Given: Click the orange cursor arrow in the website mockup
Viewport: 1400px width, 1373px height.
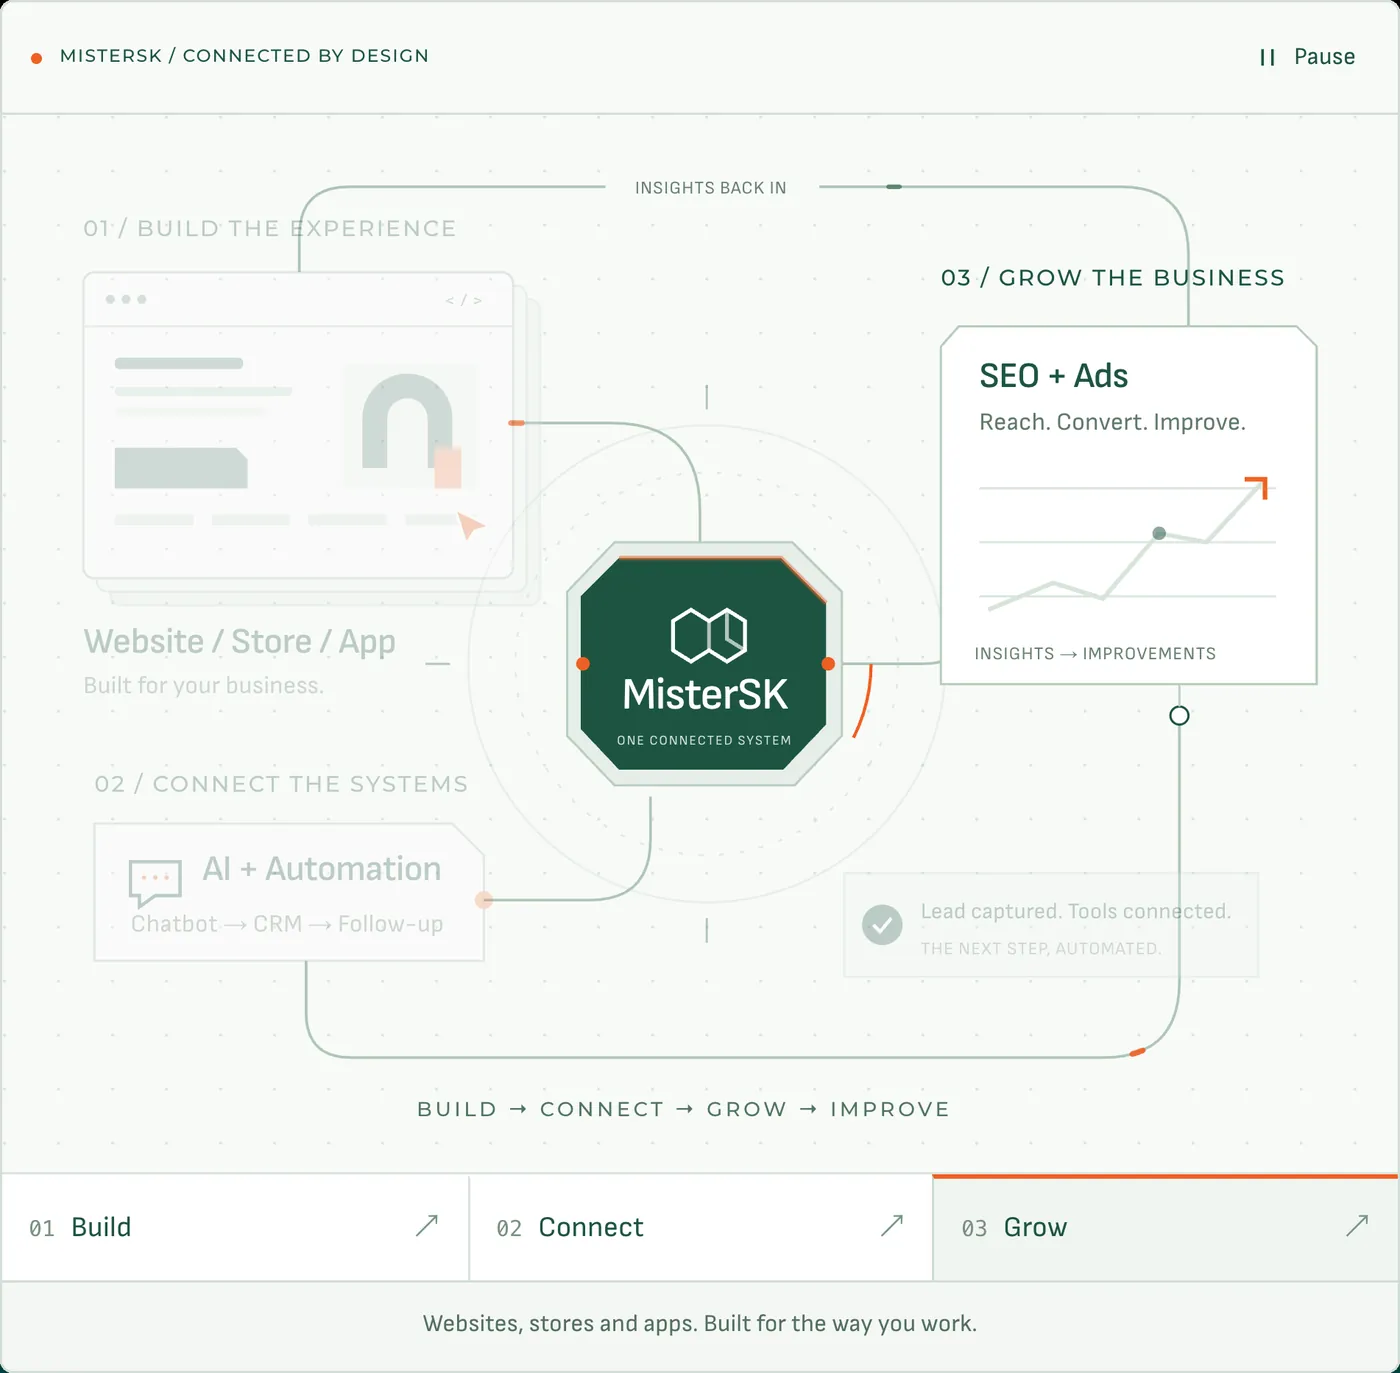Looking at the screenshot, I should [470, 525].
